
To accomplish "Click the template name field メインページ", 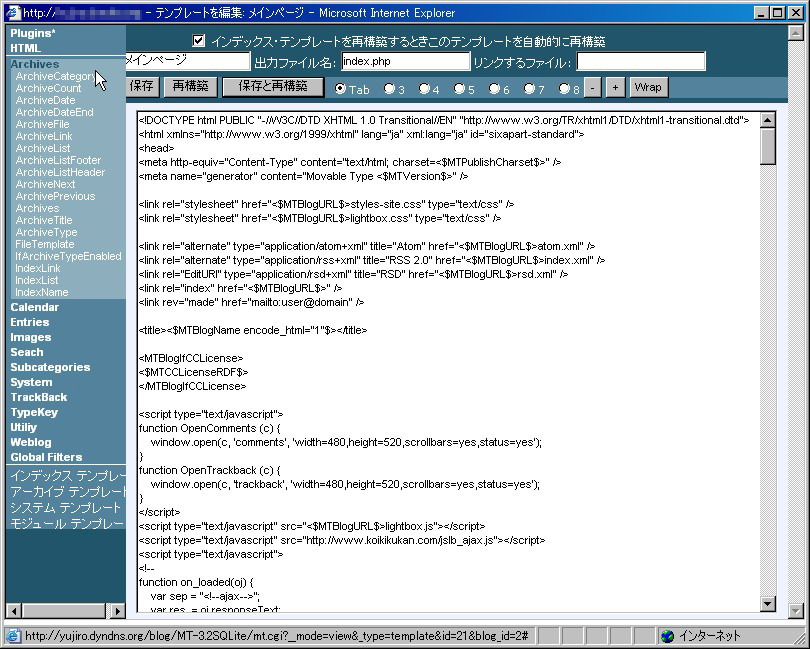I will click(x=188, y=60).
